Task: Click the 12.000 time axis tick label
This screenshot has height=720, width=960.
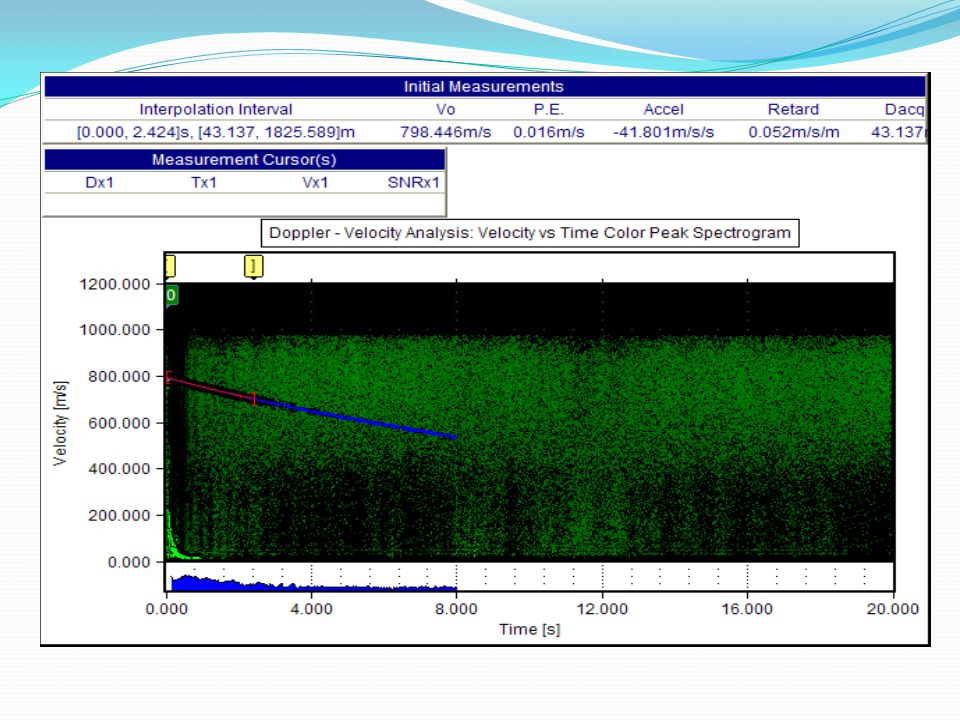Action: (602, 609)
